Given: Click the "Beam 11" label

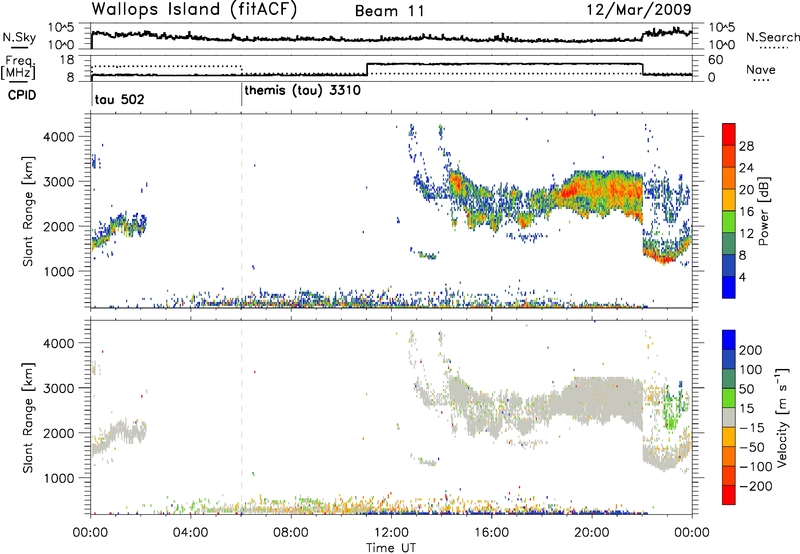Looking at the screenshot, I should point(390,11).
